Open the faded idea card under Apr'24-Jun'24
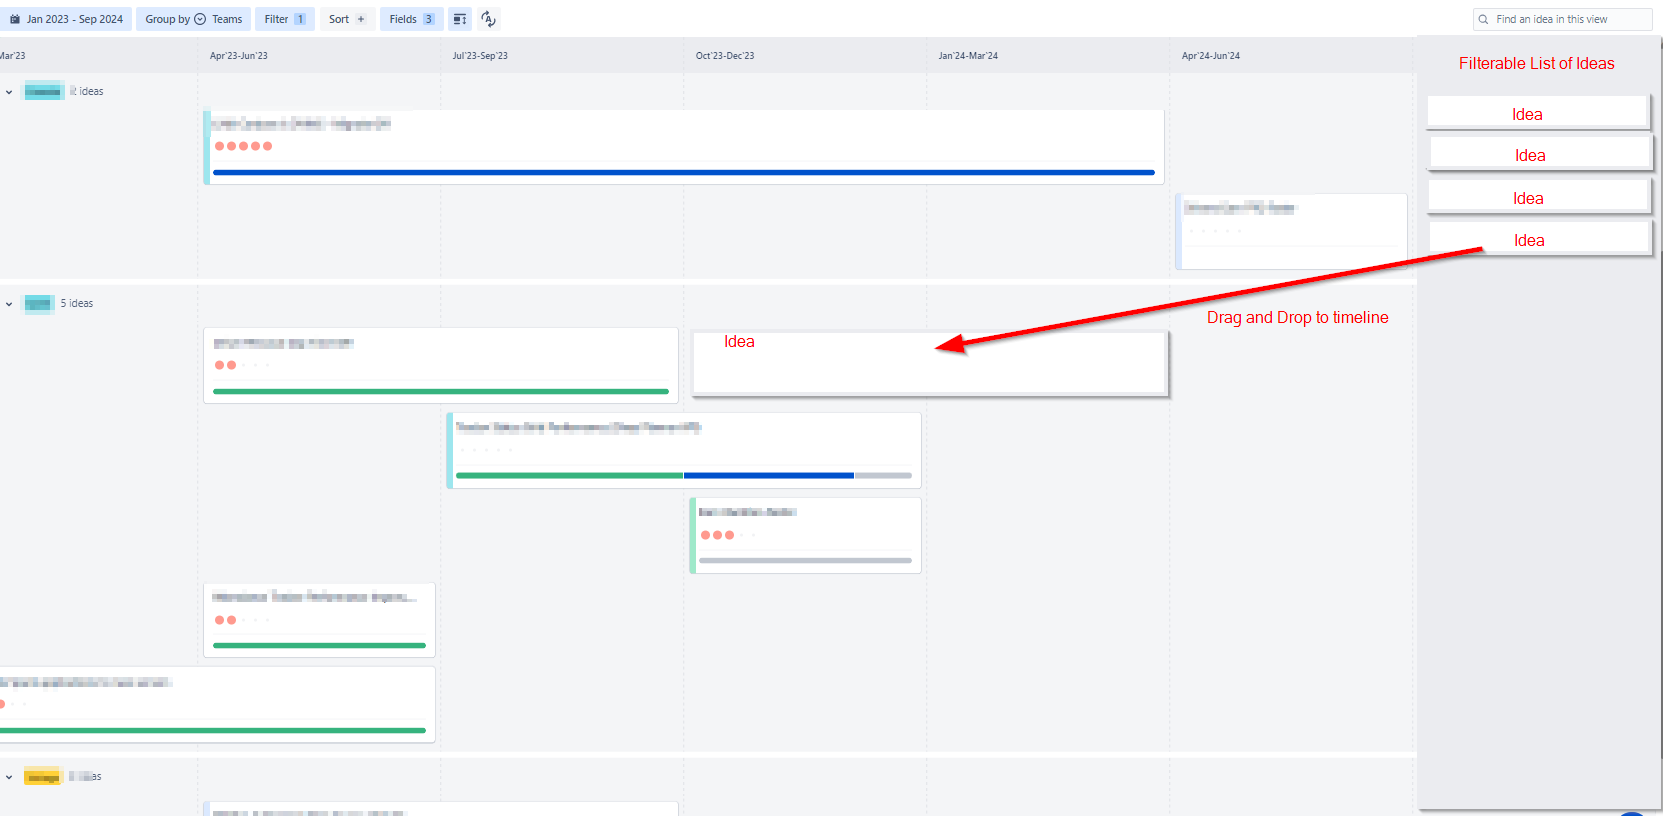 [x=1291, y=231]
